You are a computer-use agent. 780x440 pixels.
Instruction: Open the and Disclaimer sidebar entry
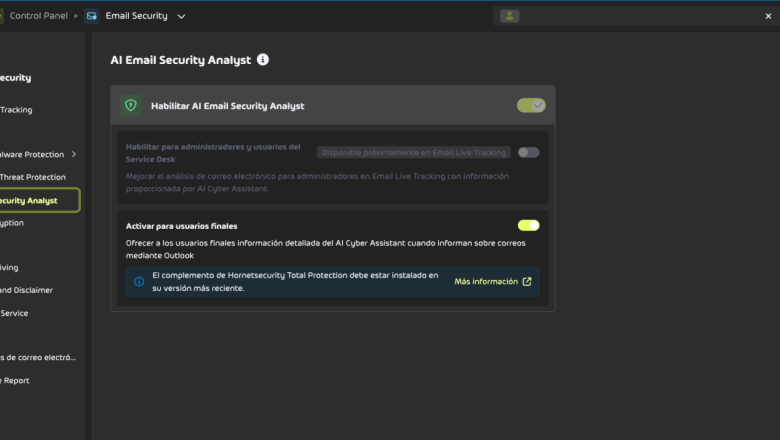tap(27, 290)
